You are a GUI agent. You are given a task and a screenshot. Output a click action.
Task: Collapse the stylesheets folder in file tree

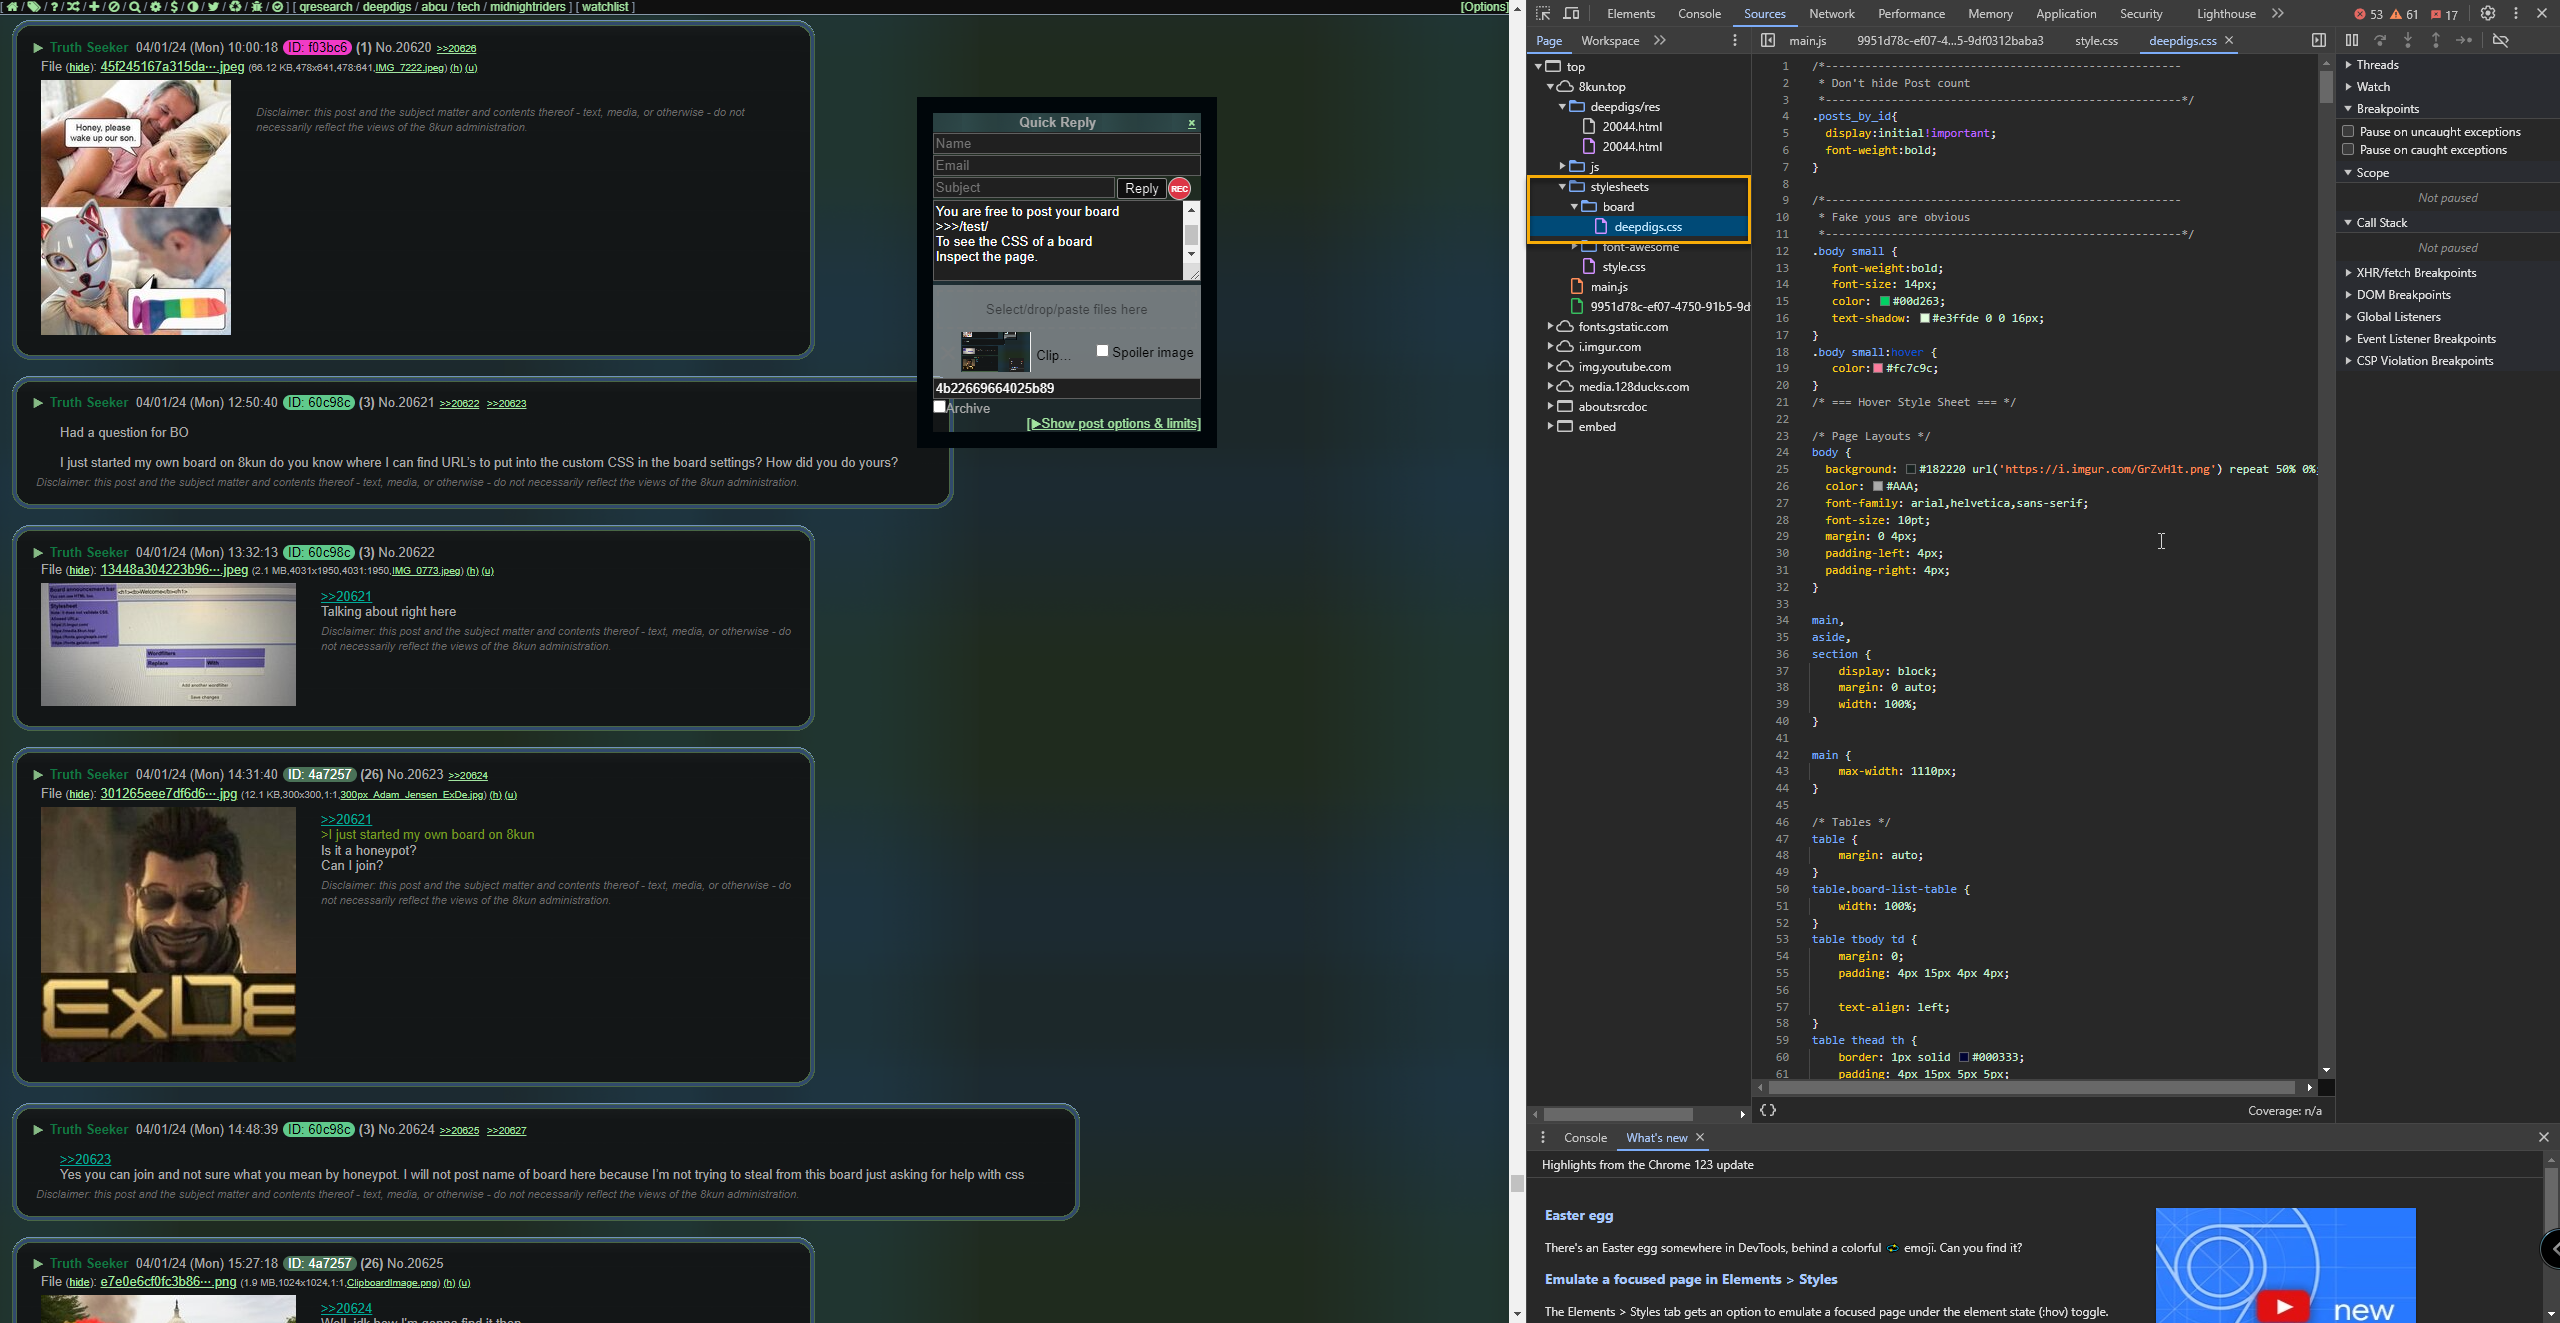(x=1562, y=187)
